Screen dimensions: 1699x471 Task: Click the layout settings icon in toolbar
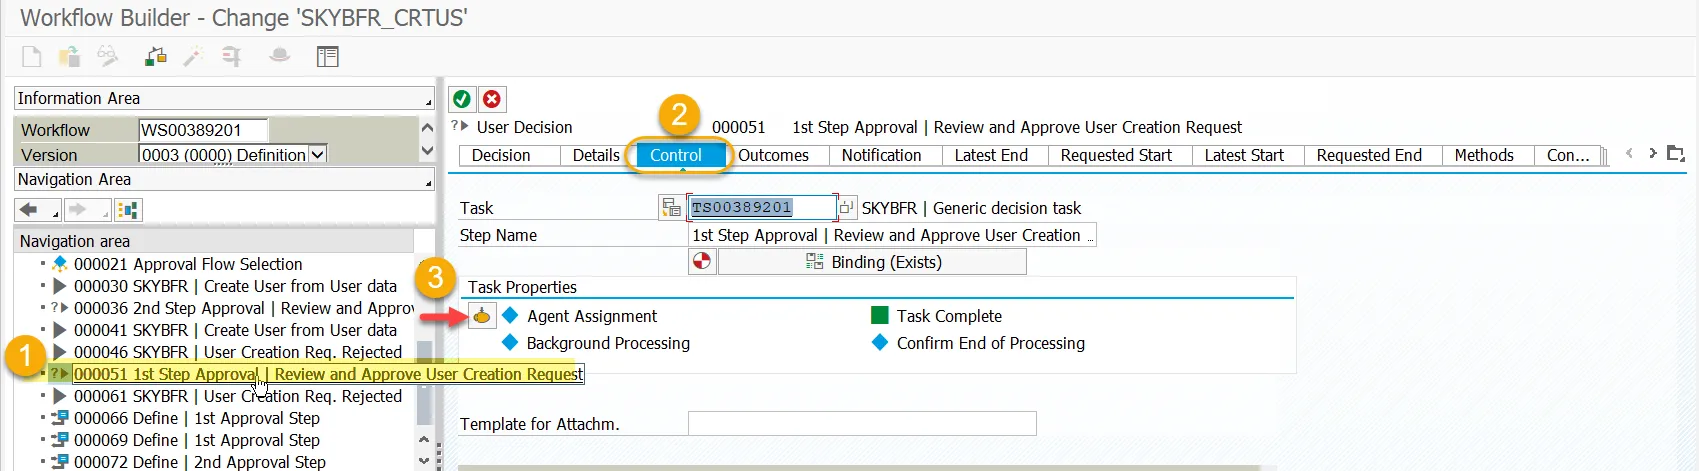pos(328,57)
